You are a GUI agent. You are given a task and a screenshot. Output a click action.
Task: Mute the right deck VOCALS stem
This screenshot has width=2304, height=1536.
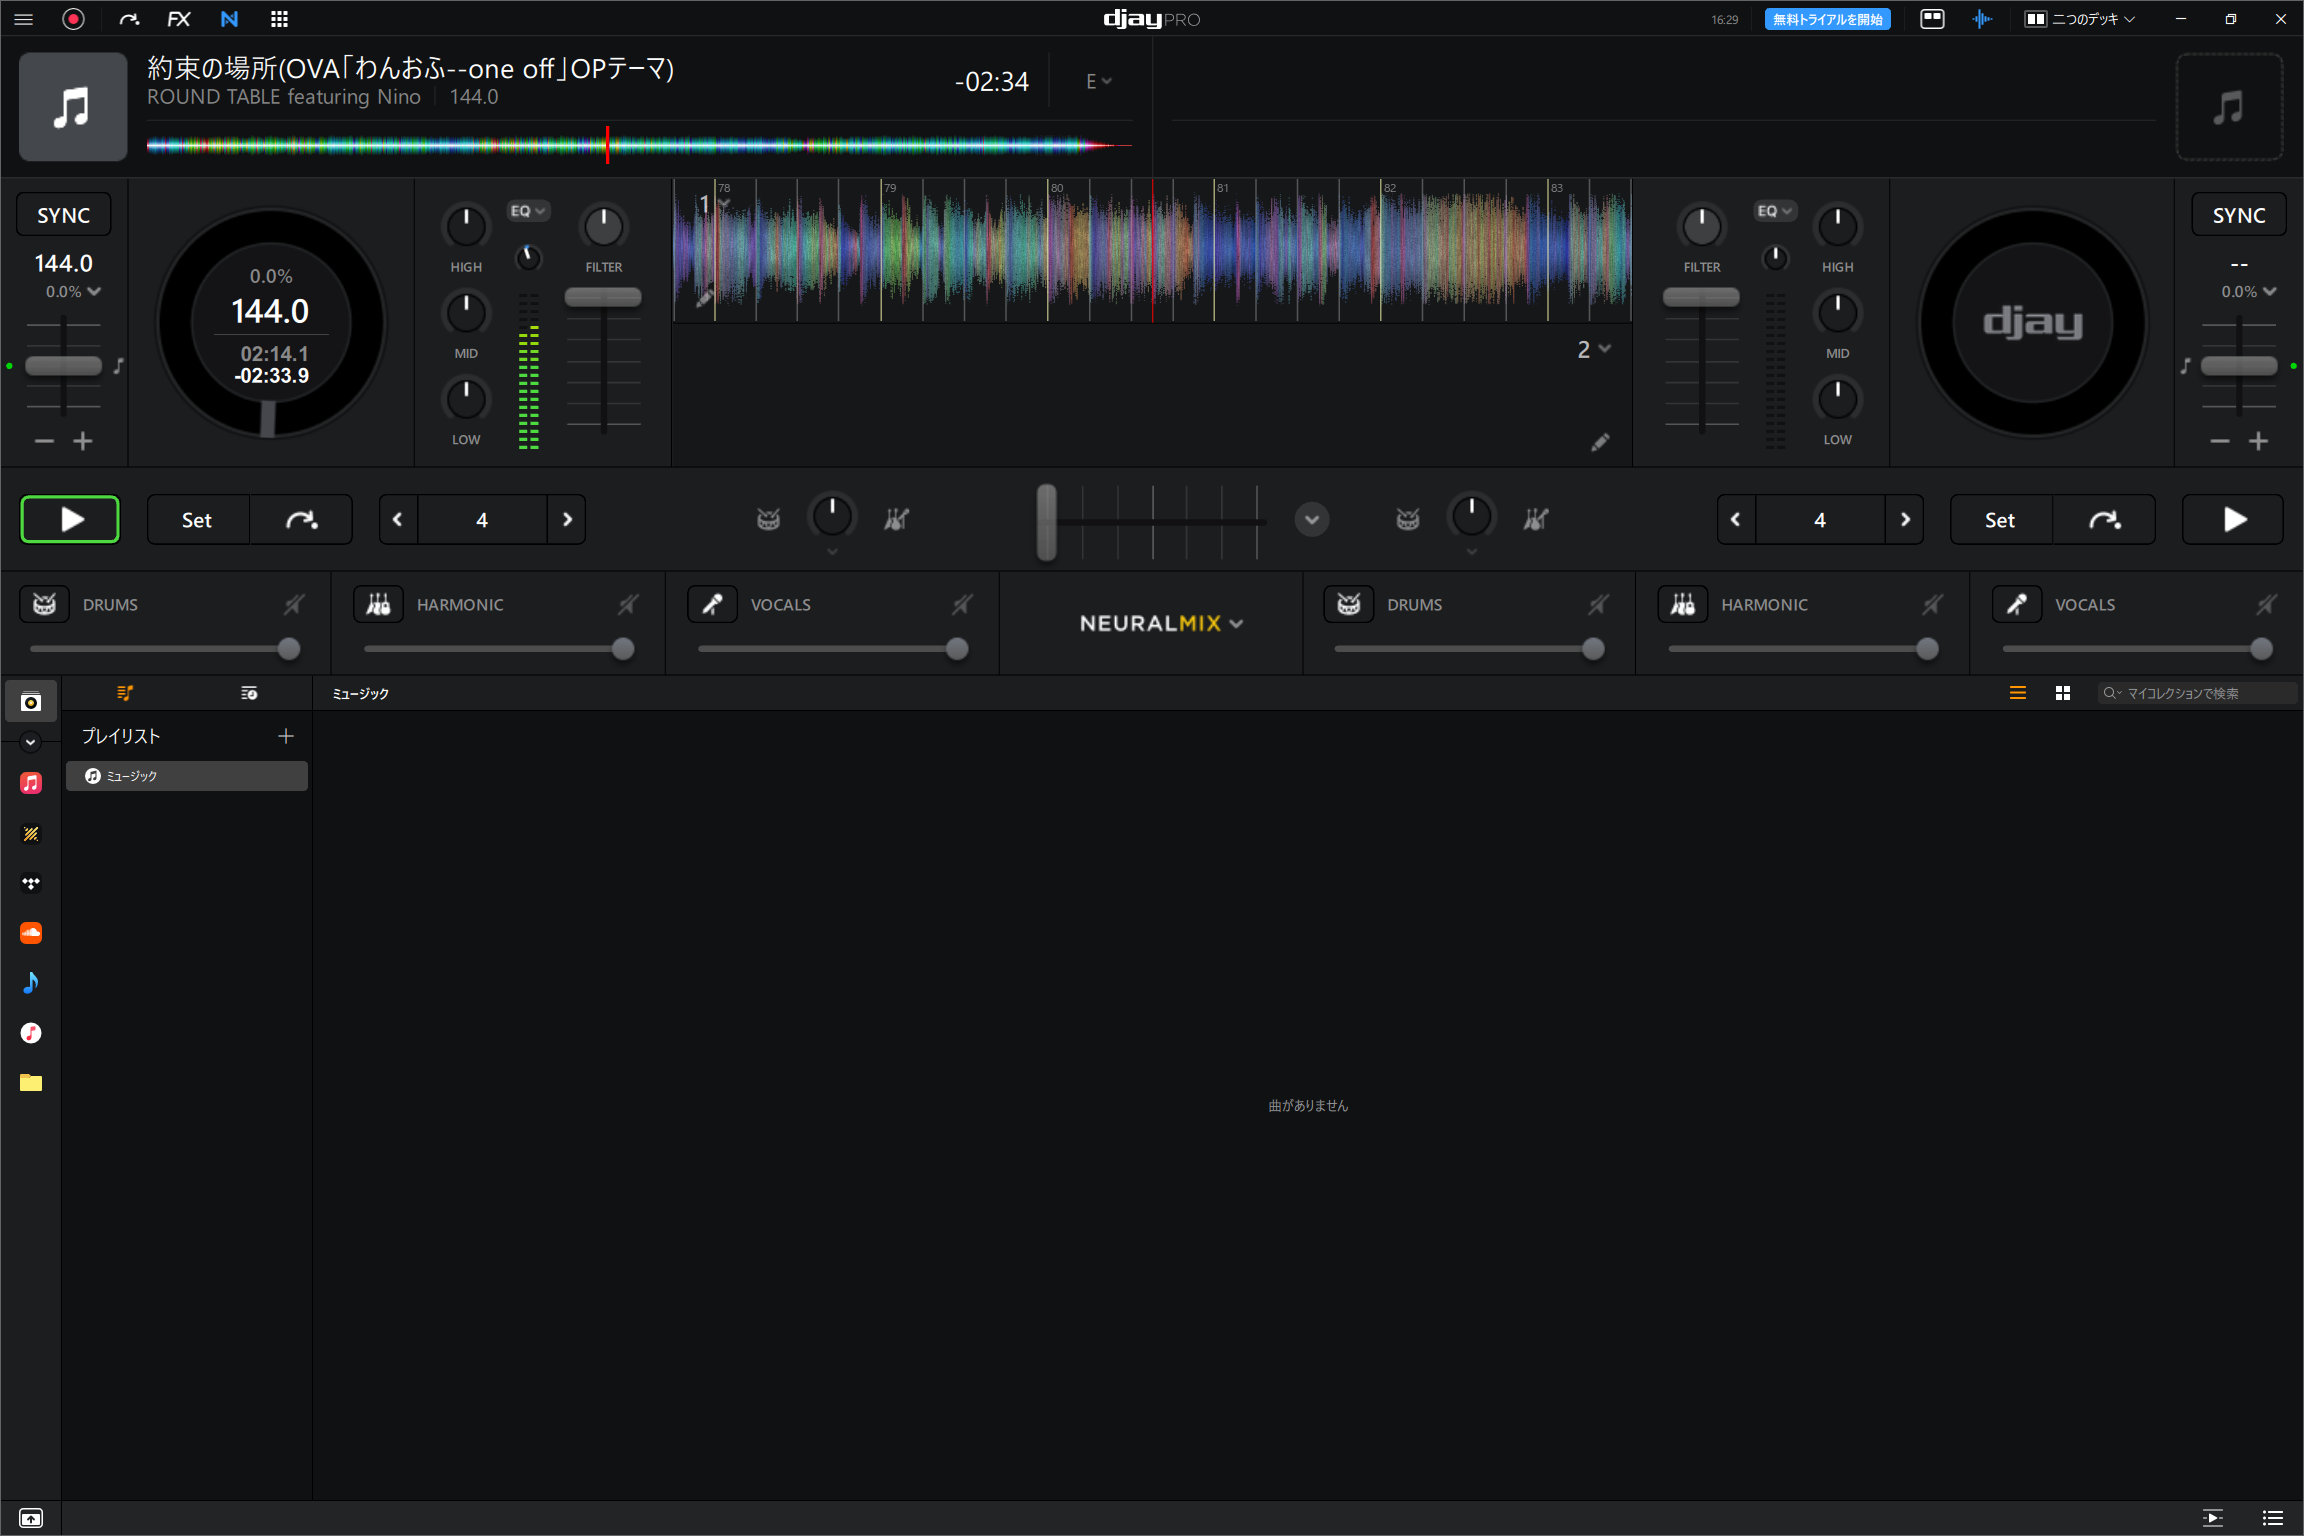(2266, 604)
